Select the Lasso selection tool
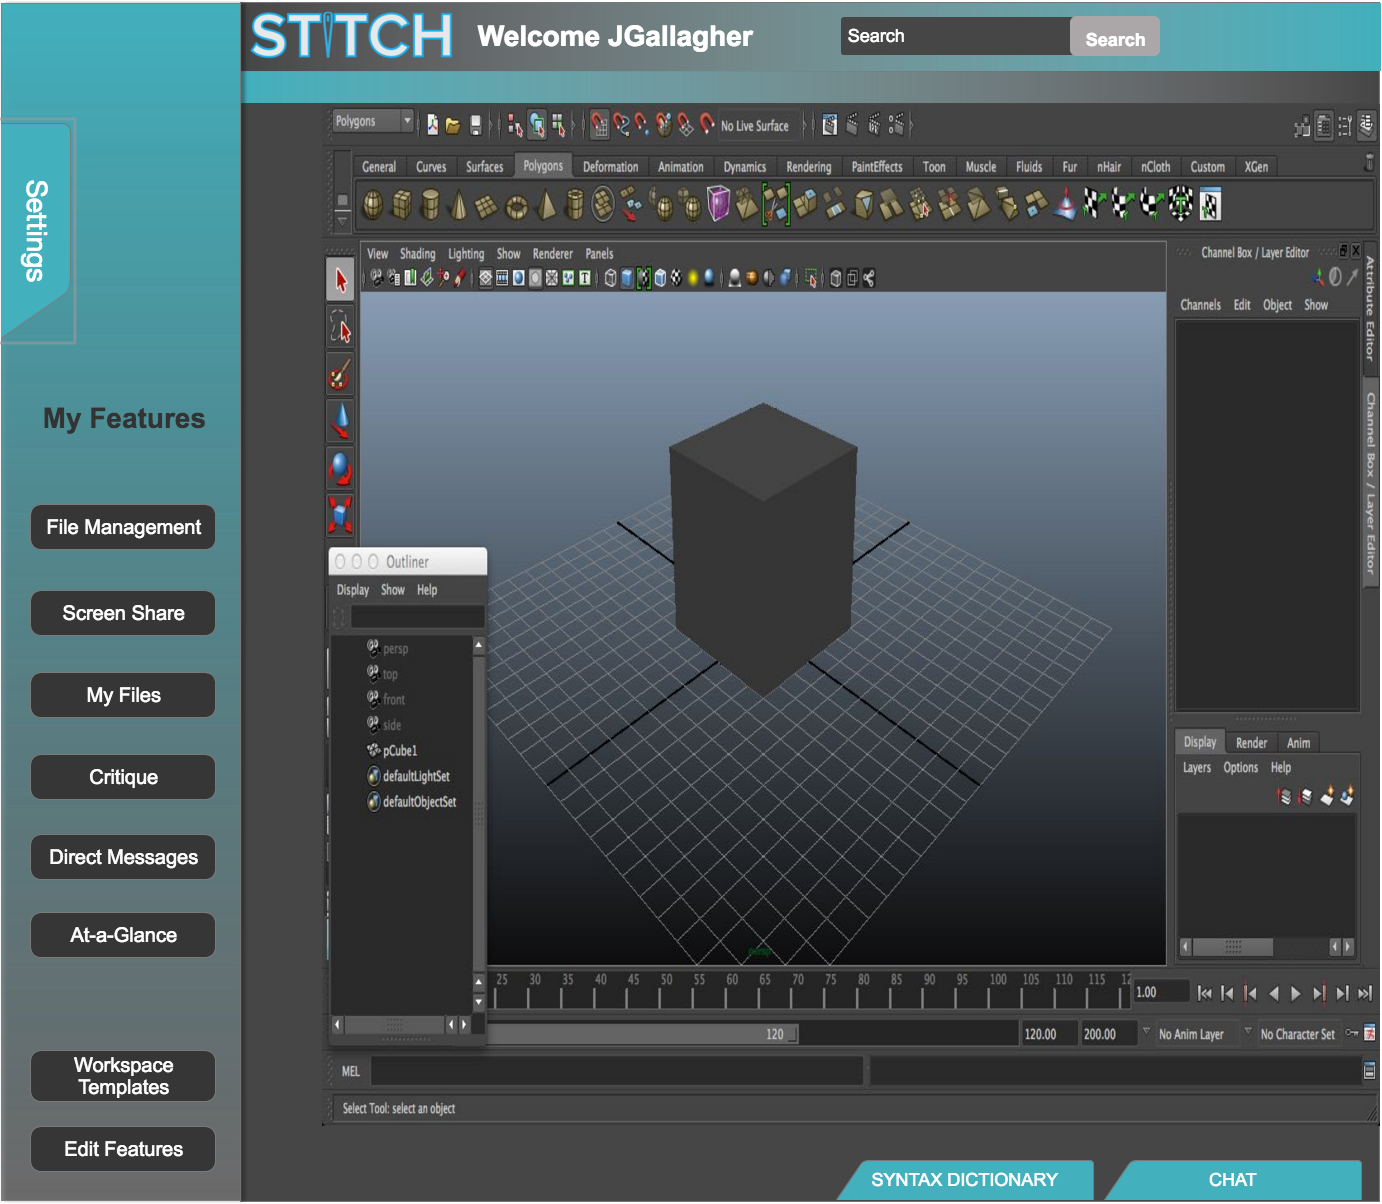This screenshot has height=1204, width=1382. pos(340,327)
